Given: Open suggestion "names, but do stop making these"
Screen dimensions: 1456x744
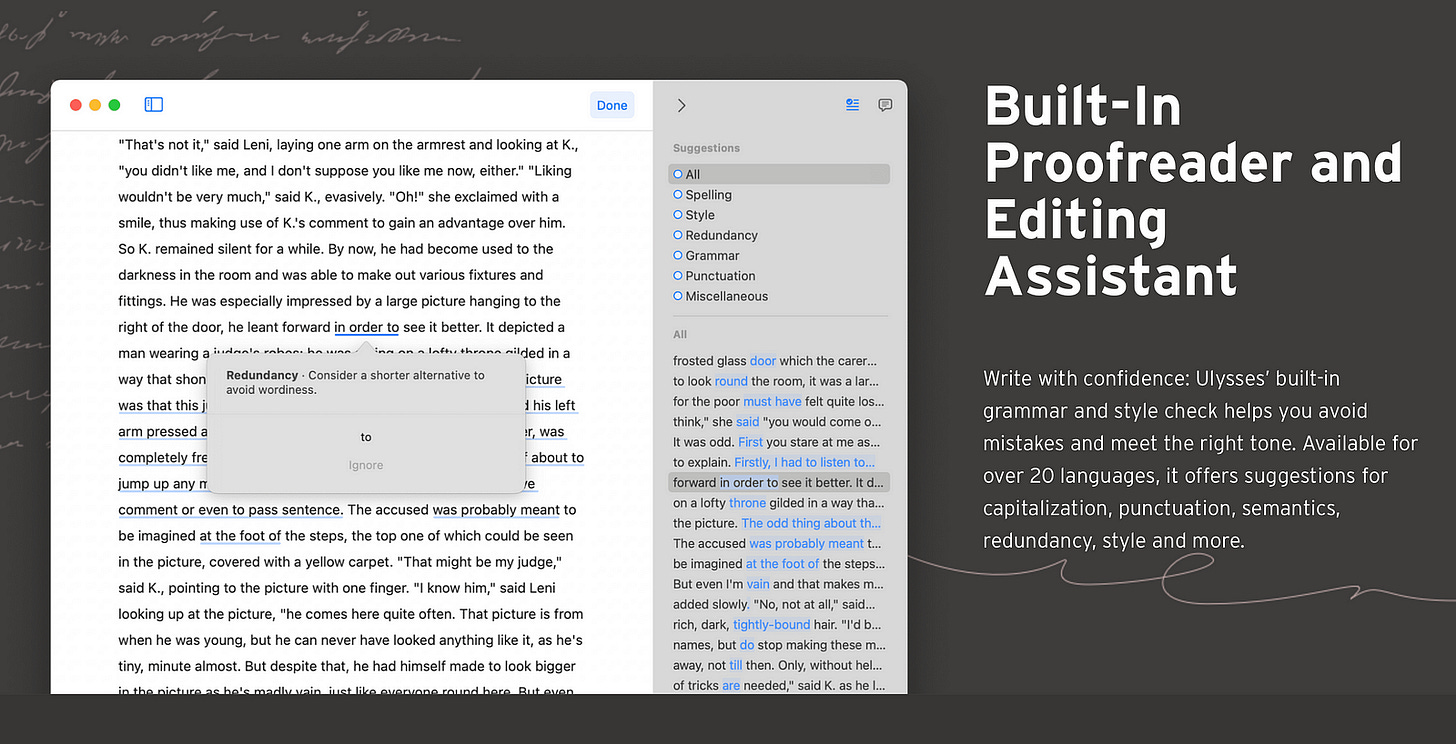Looking at the screenshot, I should (779, 645).
